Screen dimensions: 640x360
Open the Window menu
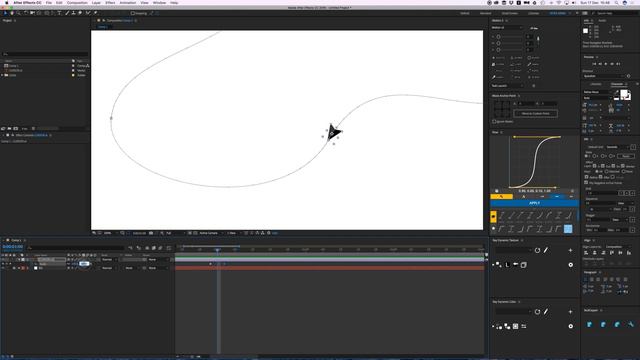[x=159, y=2]
